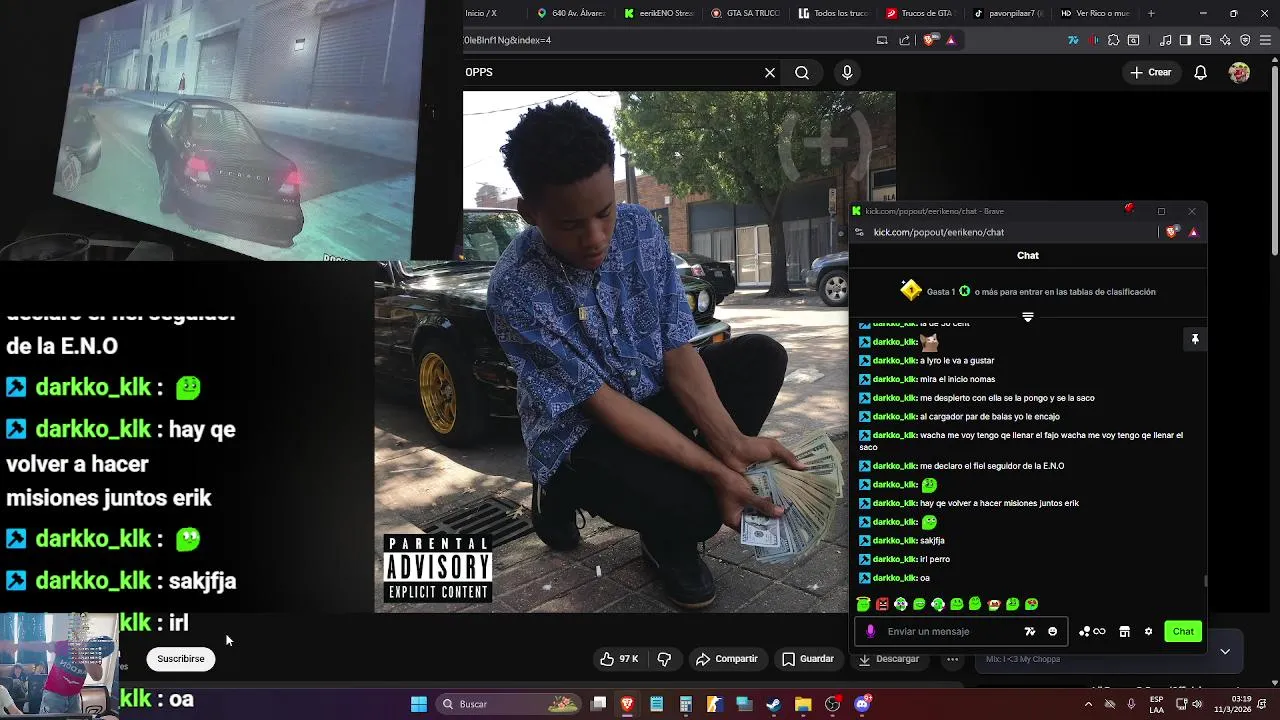Collapse the chat leaderboard banner handle
The height and width of the screenshot is (720, 1280).
pos(1027,317)
